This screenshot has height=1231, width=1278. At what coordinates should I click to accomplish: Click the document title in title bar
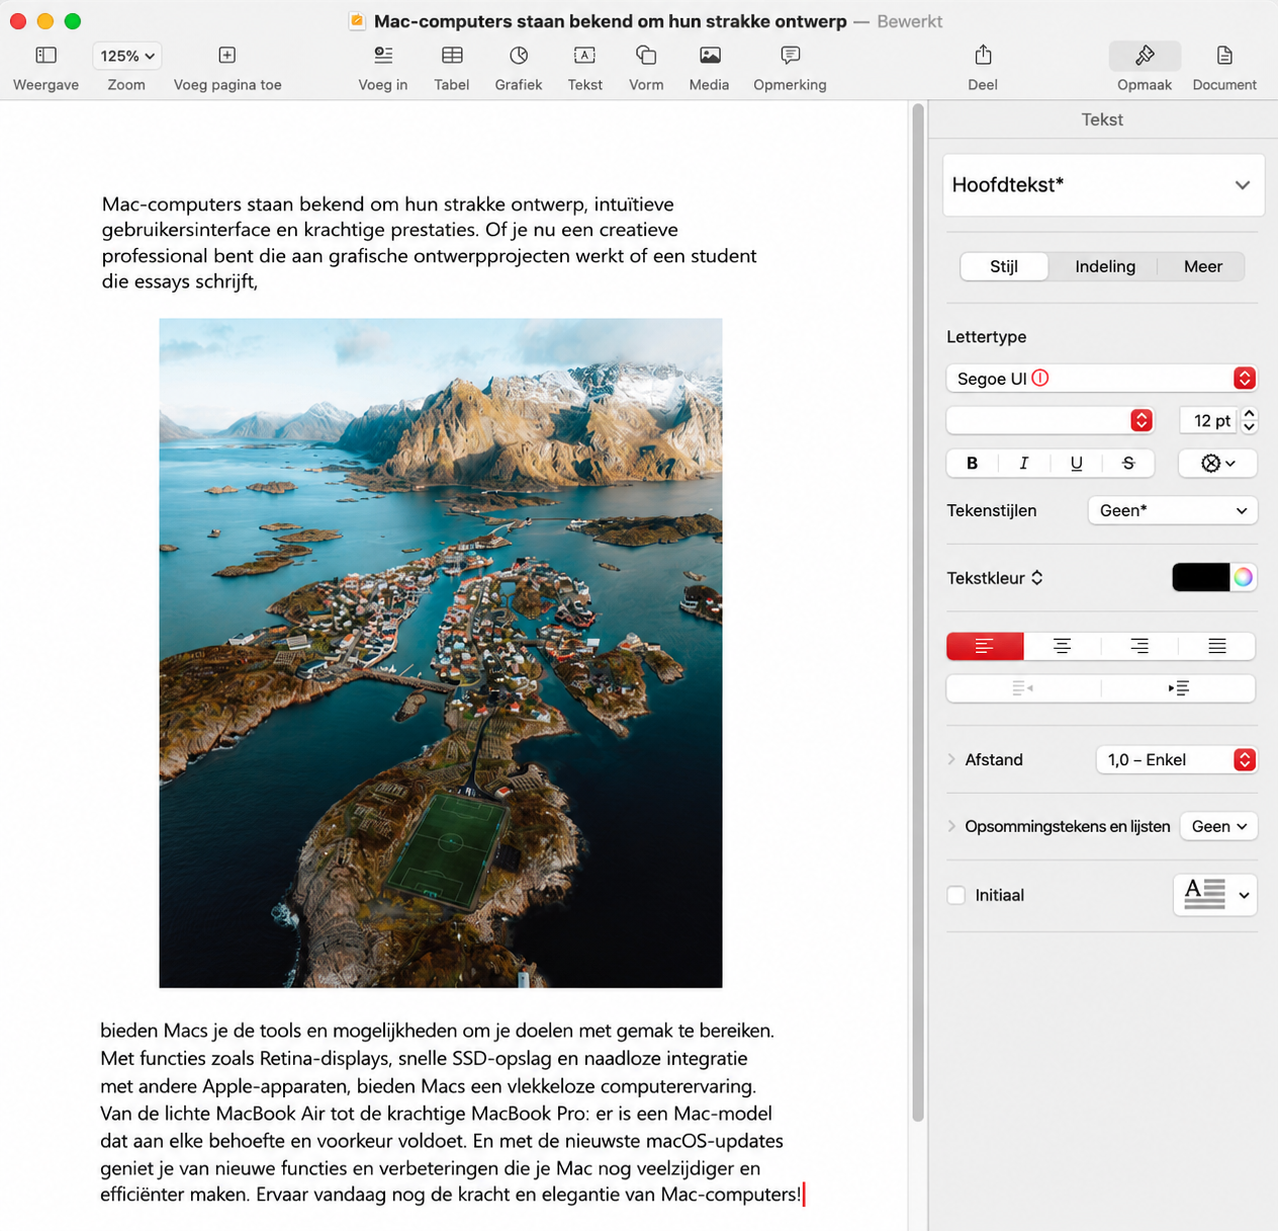(610, 21)
